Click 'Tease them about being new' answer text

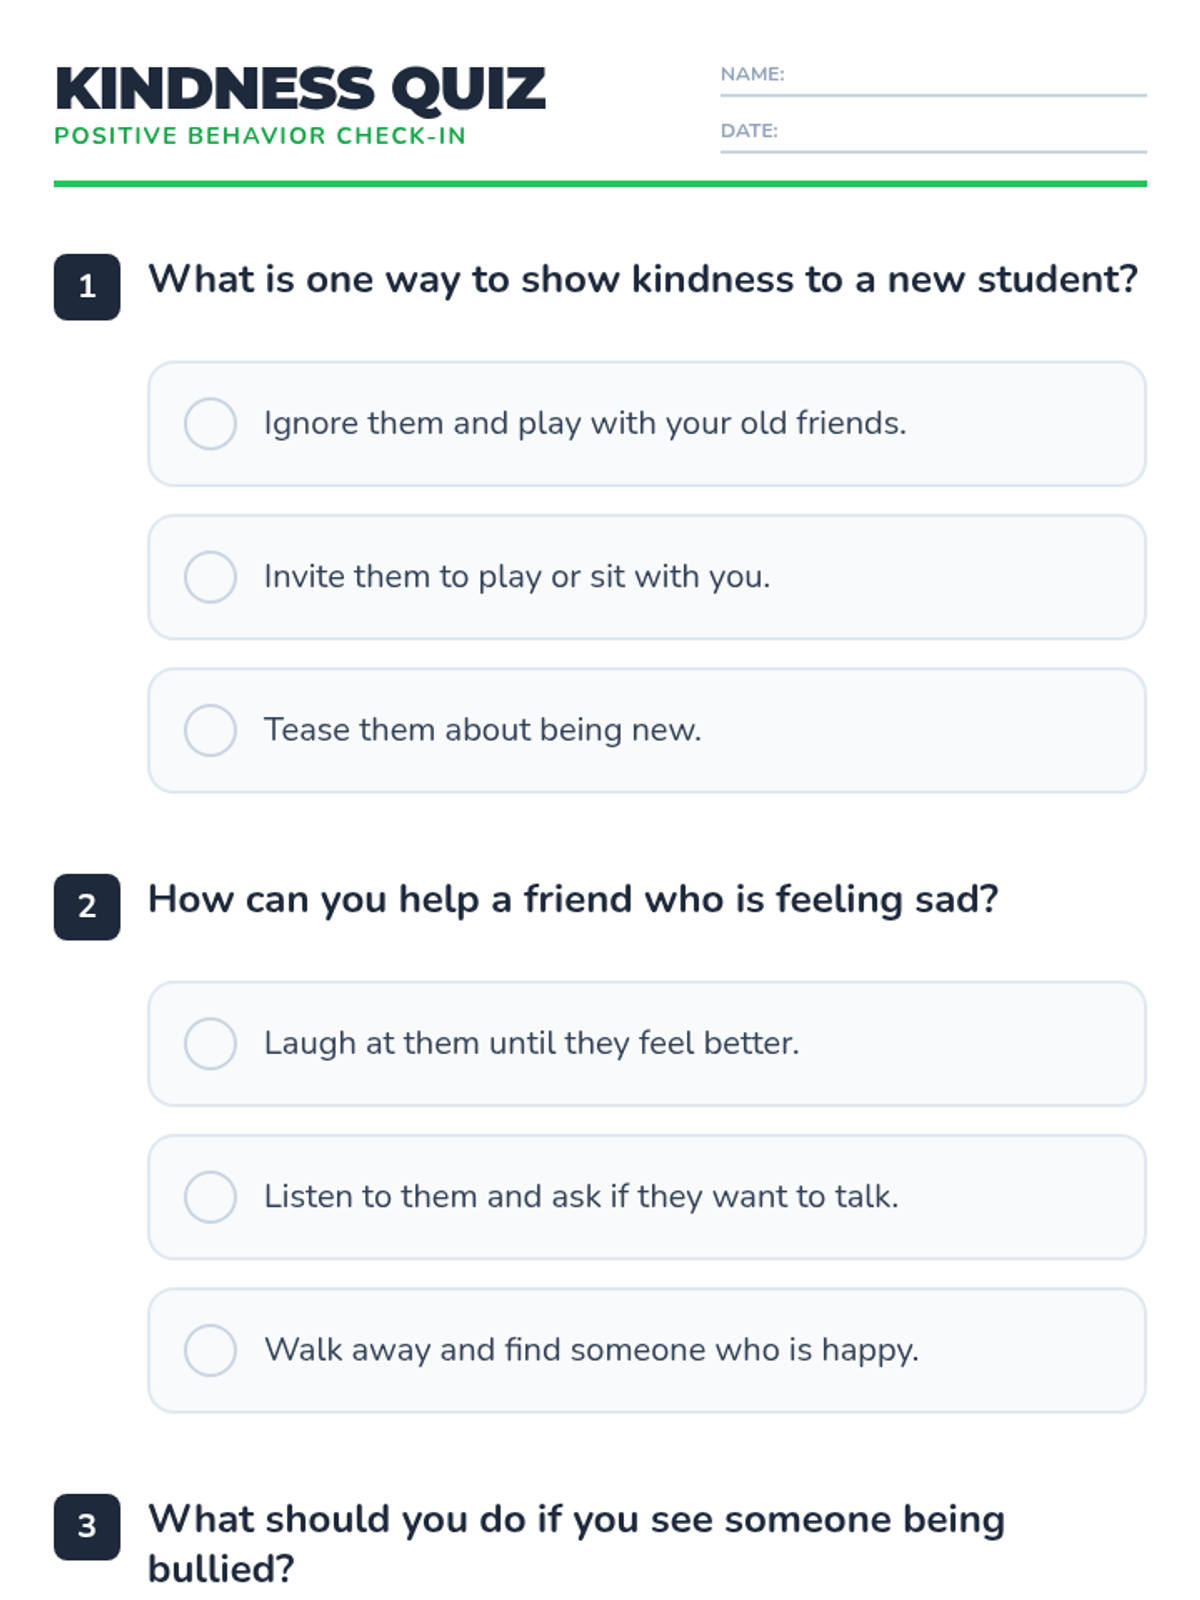[482, 730]
